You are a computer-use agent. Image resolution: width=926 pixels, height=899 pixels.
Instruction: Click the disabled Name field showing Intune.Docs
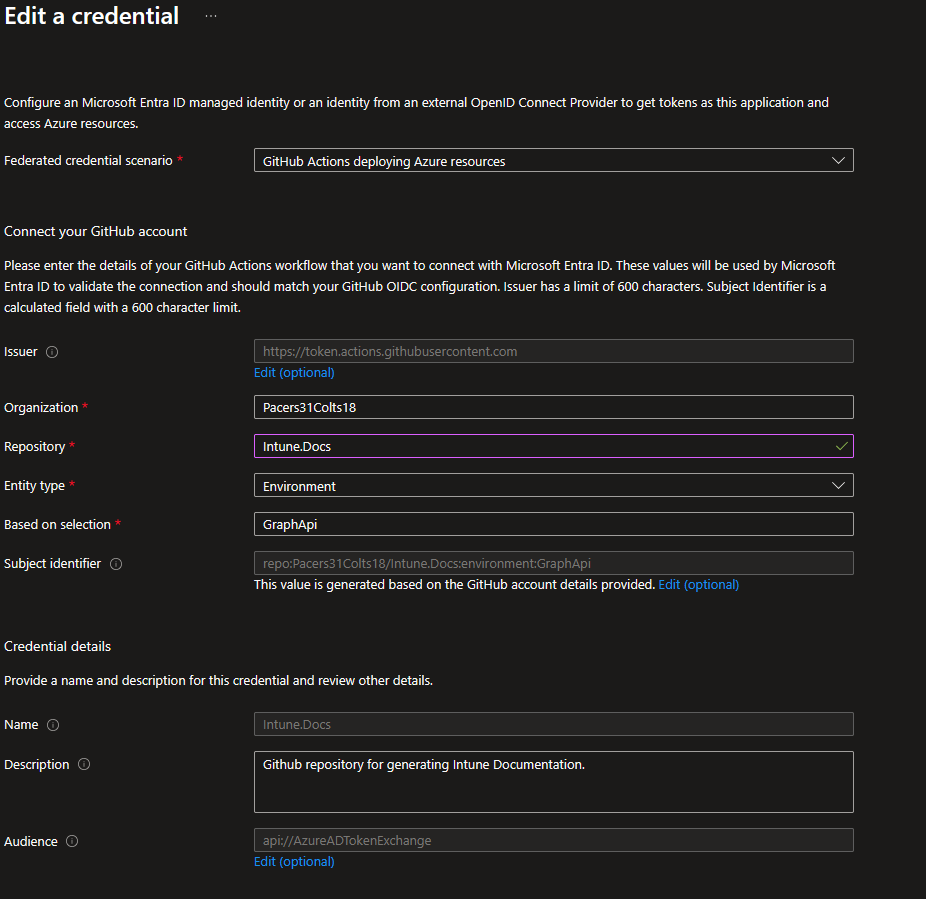553,724
